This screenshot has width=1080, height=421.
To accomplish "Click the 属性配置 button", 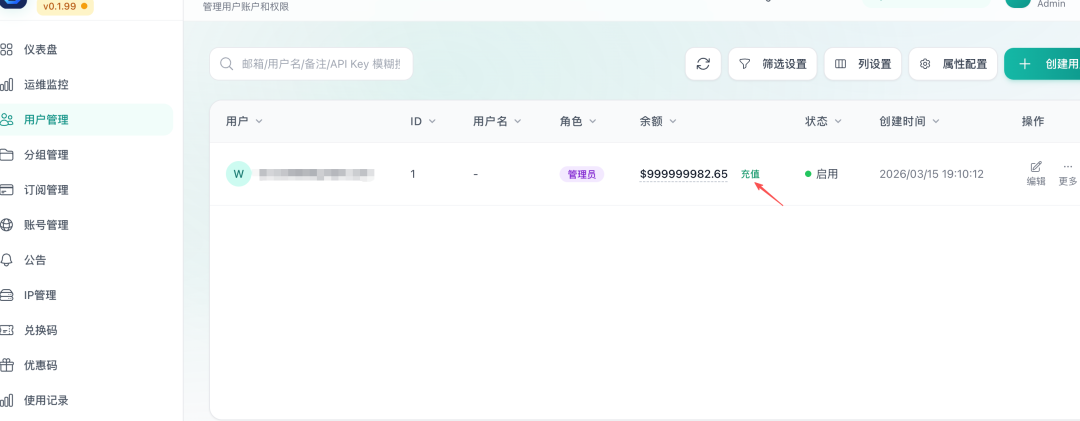I will click(x=953, y=64).
